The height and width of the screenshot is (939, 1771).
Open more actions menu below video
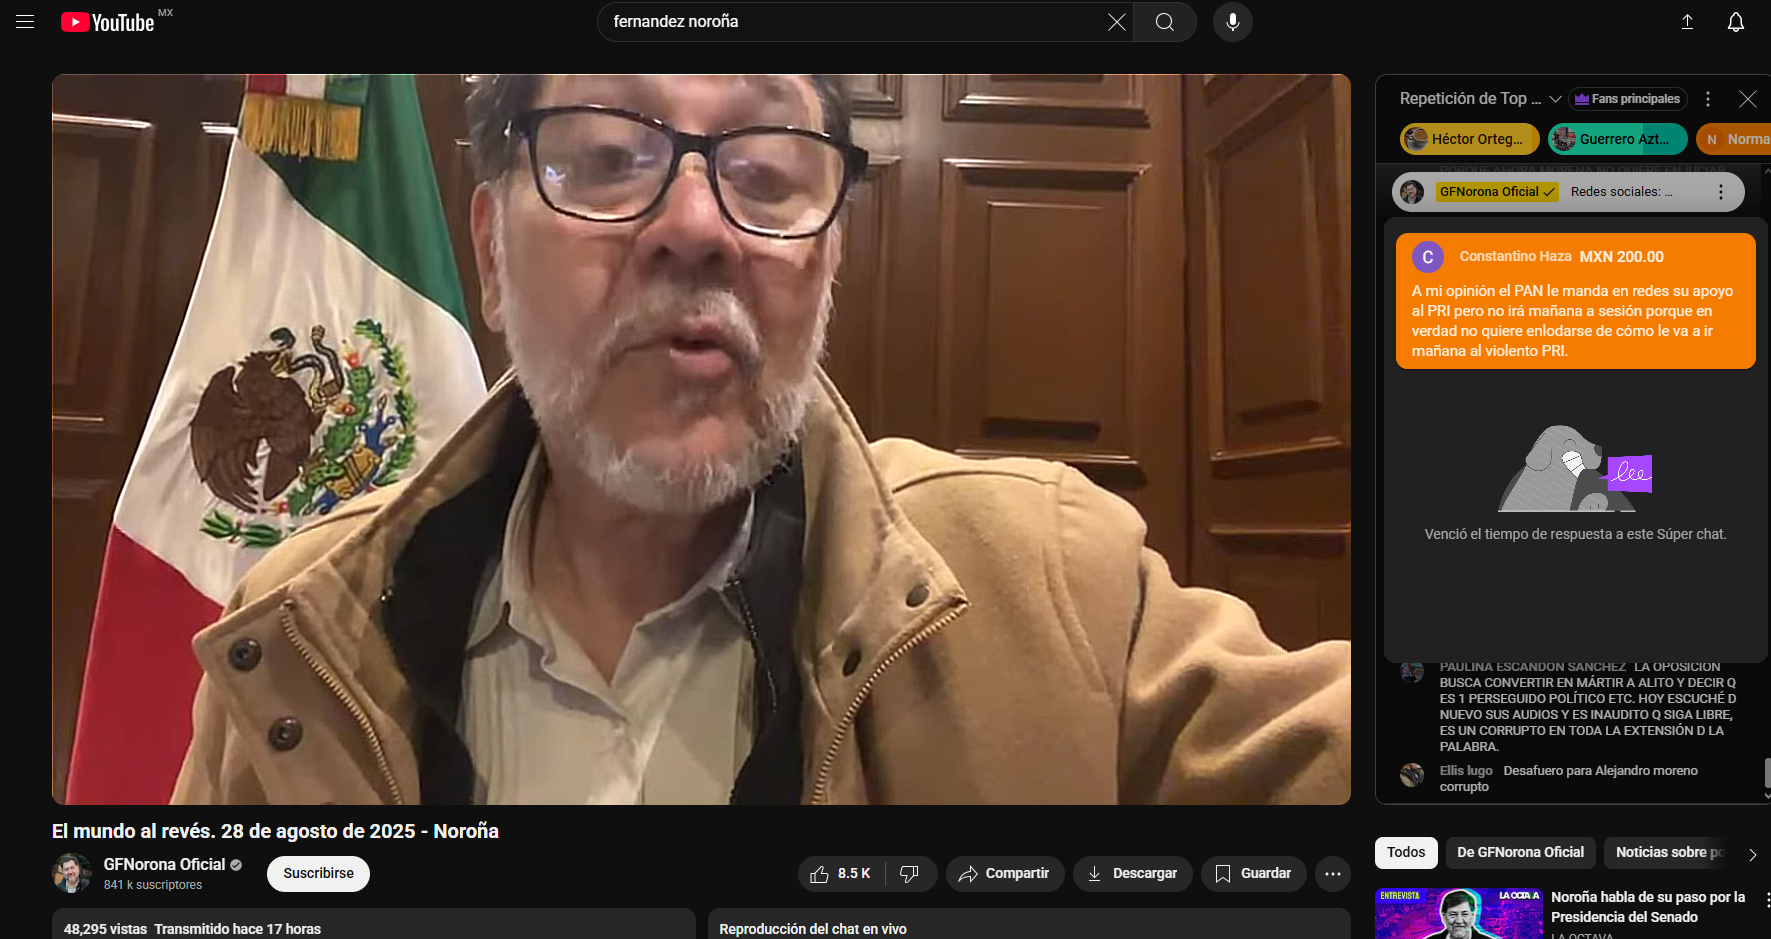[x=1332, y=874]
